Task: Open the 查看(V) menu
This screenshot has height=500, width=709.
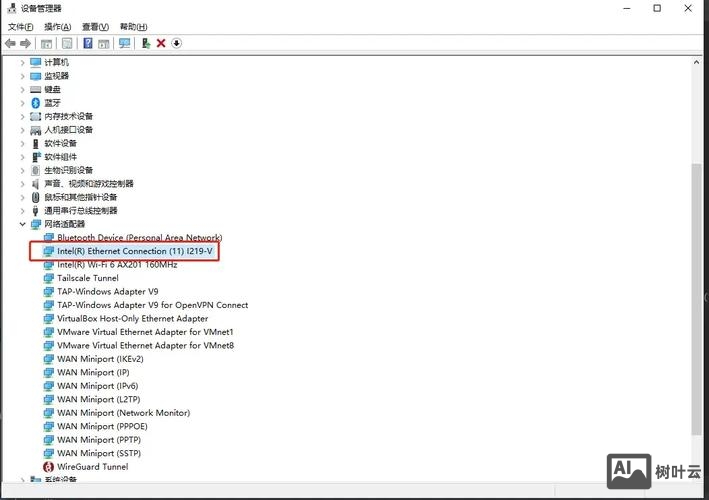Action: pos(96,27)
